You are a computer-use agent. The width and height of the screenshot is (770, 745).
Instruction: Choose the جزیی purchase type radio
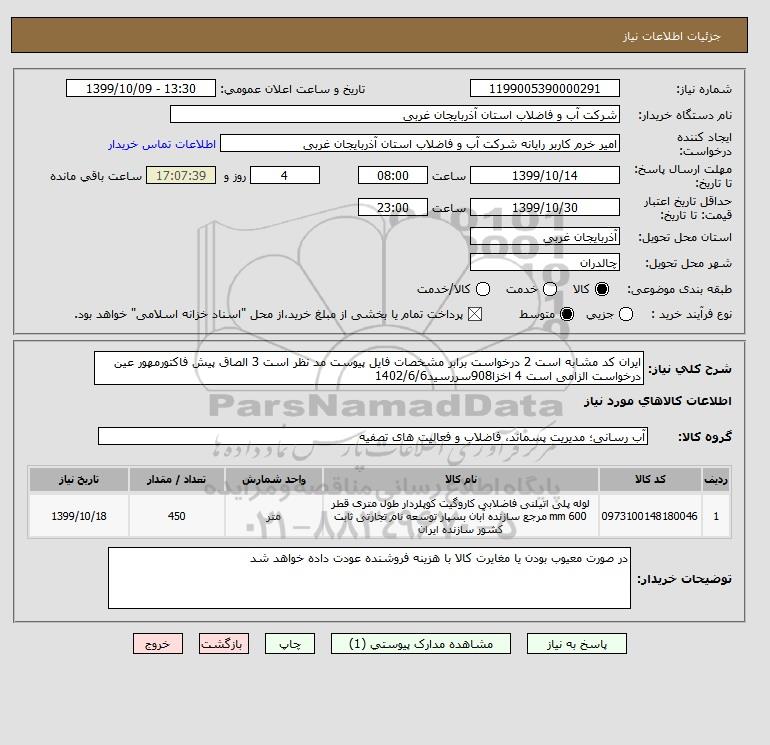[x=626, y=314]
